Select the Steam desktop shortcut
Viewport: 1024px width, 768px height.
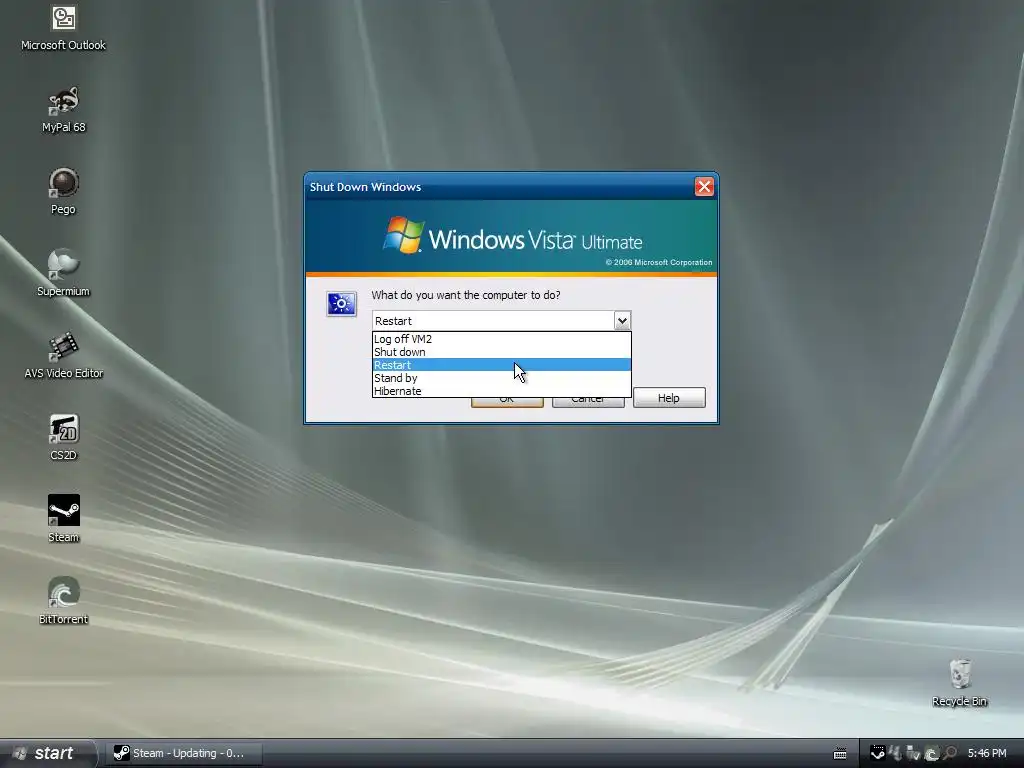coord(63,519)
